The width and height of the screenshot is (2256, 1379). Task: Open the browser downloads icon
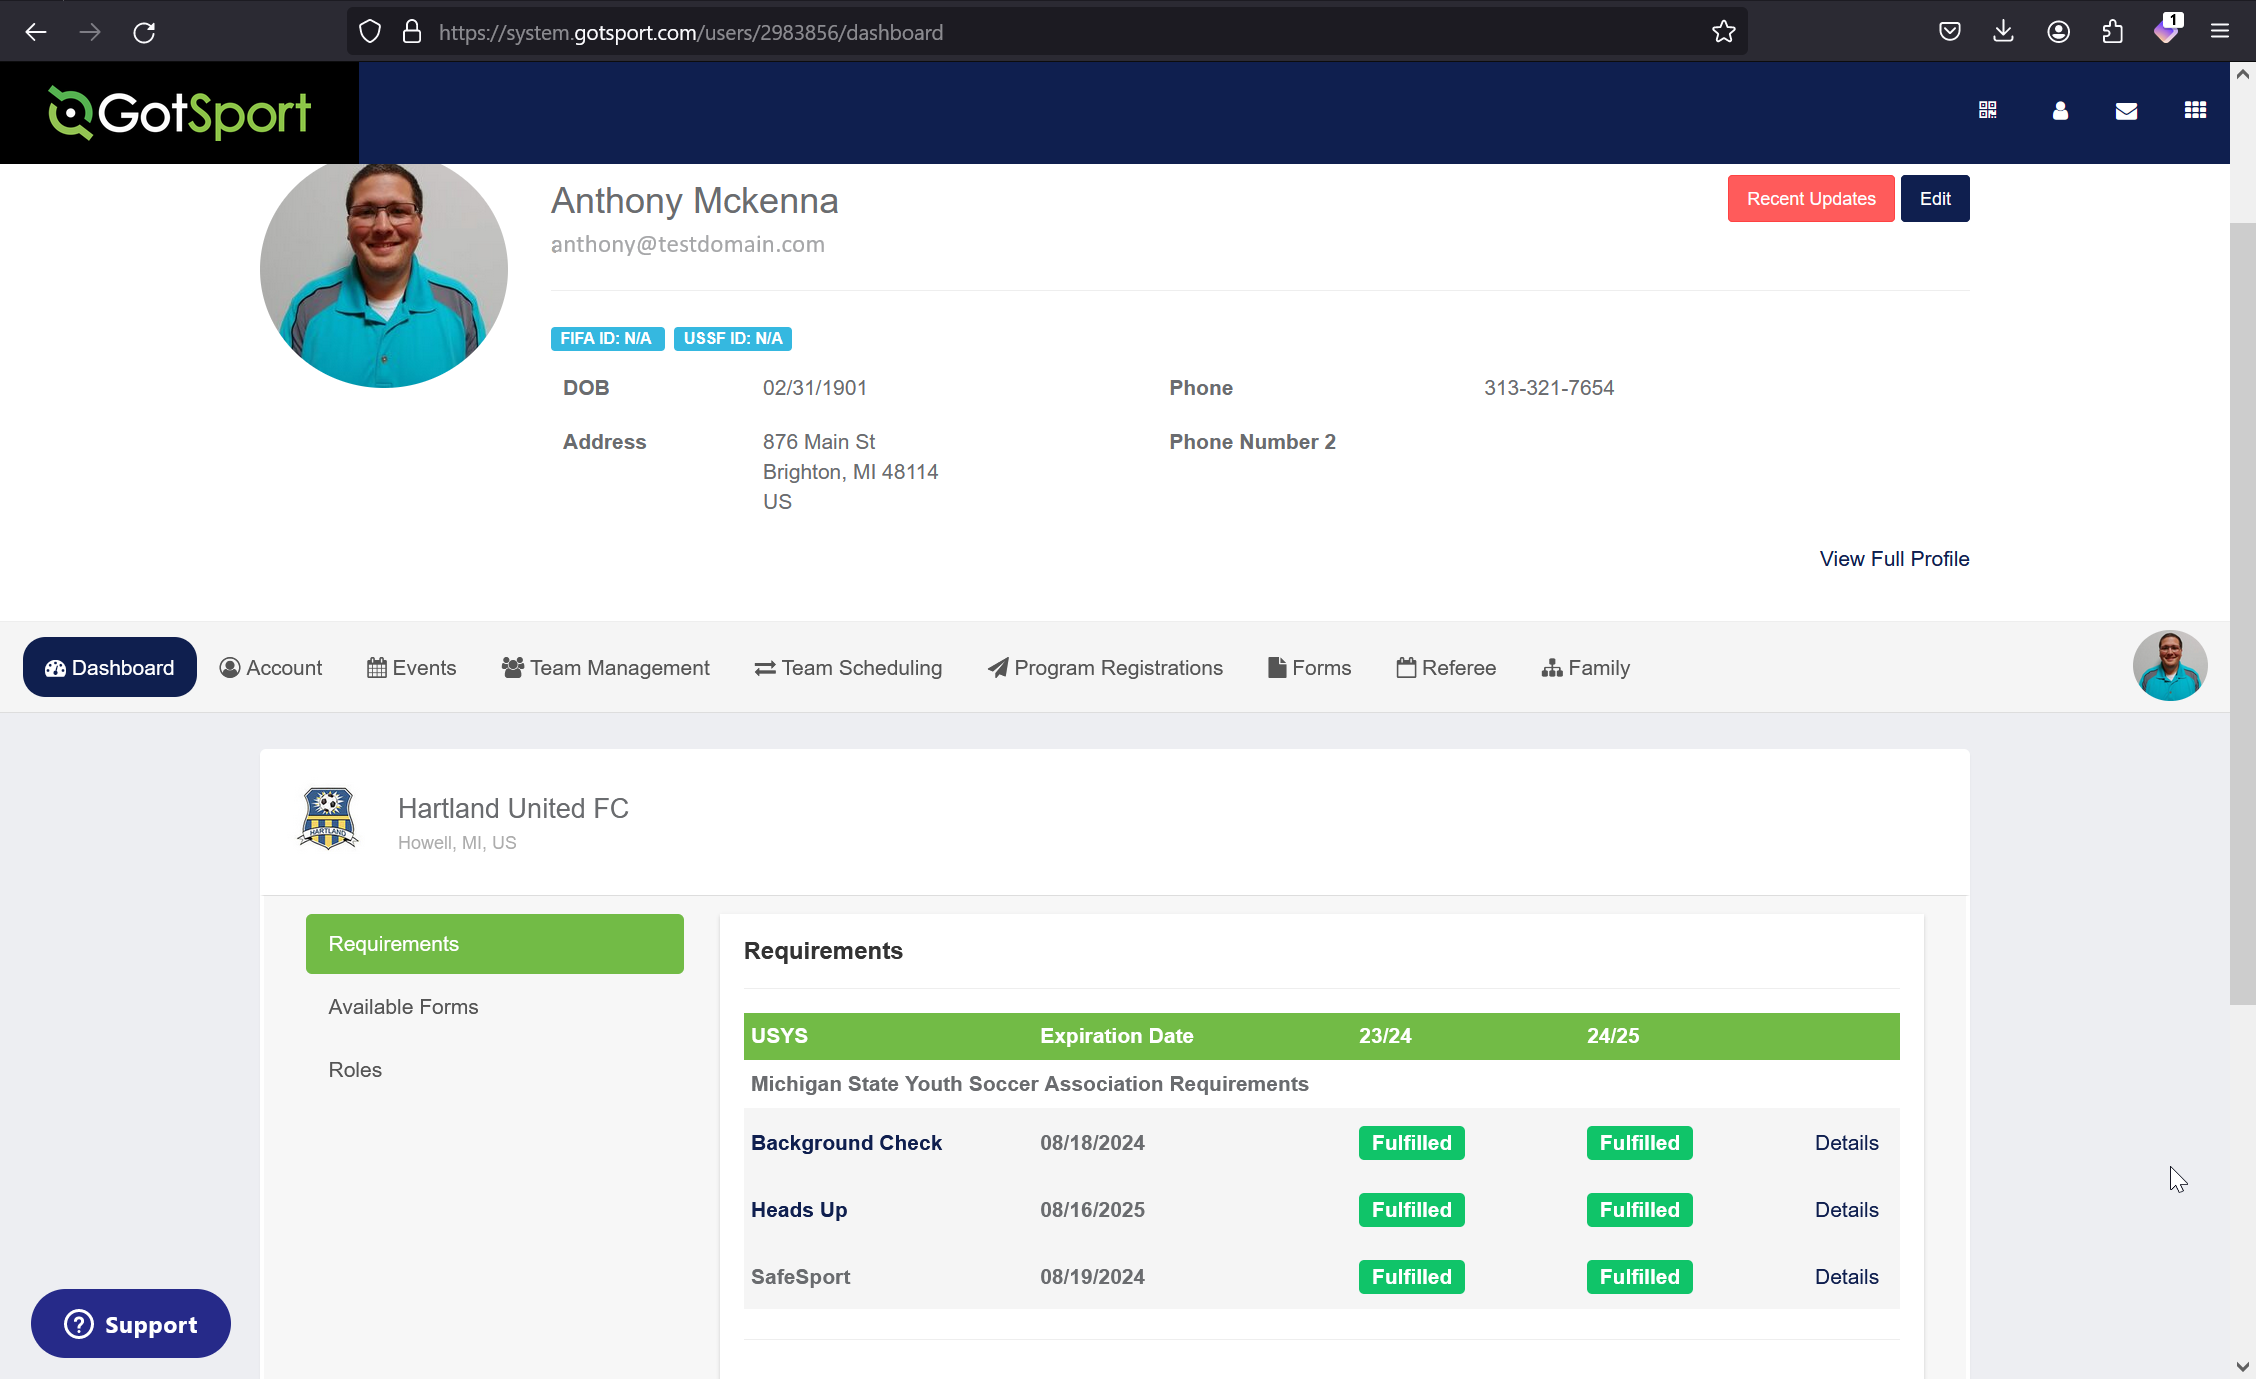(x=2003, y=32)
